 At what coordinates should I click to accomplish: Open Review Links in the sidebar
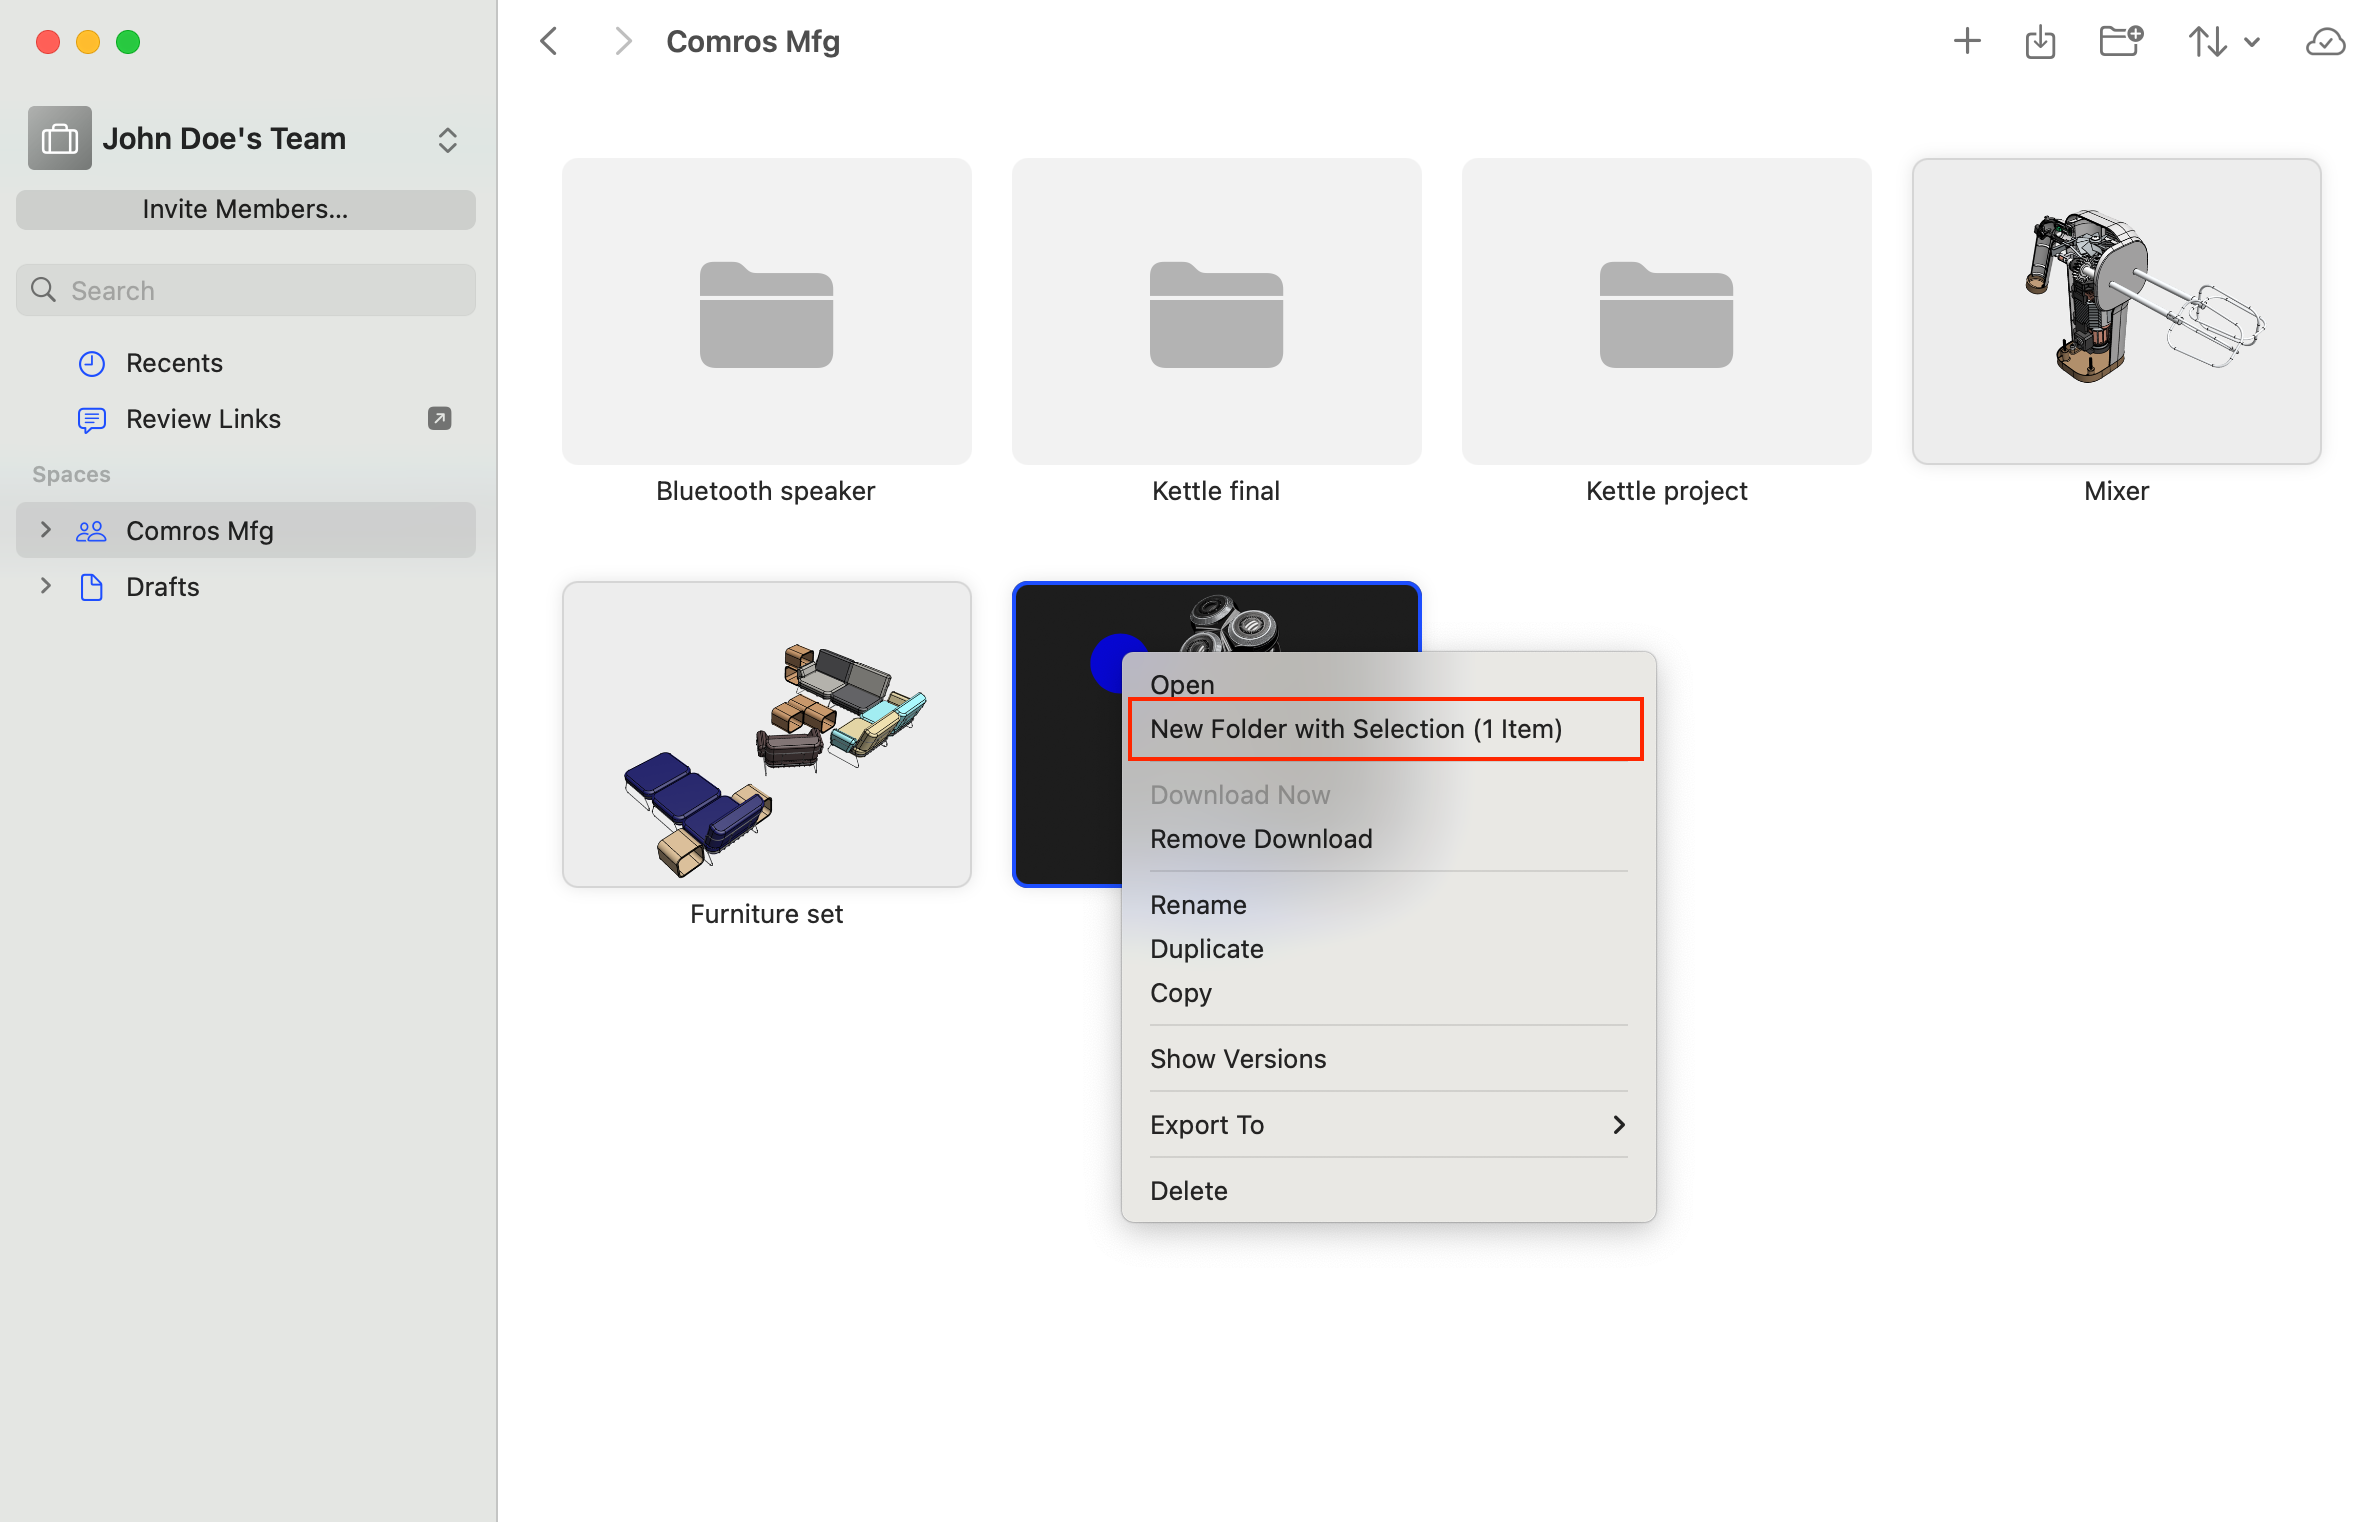tap(246, 419)
